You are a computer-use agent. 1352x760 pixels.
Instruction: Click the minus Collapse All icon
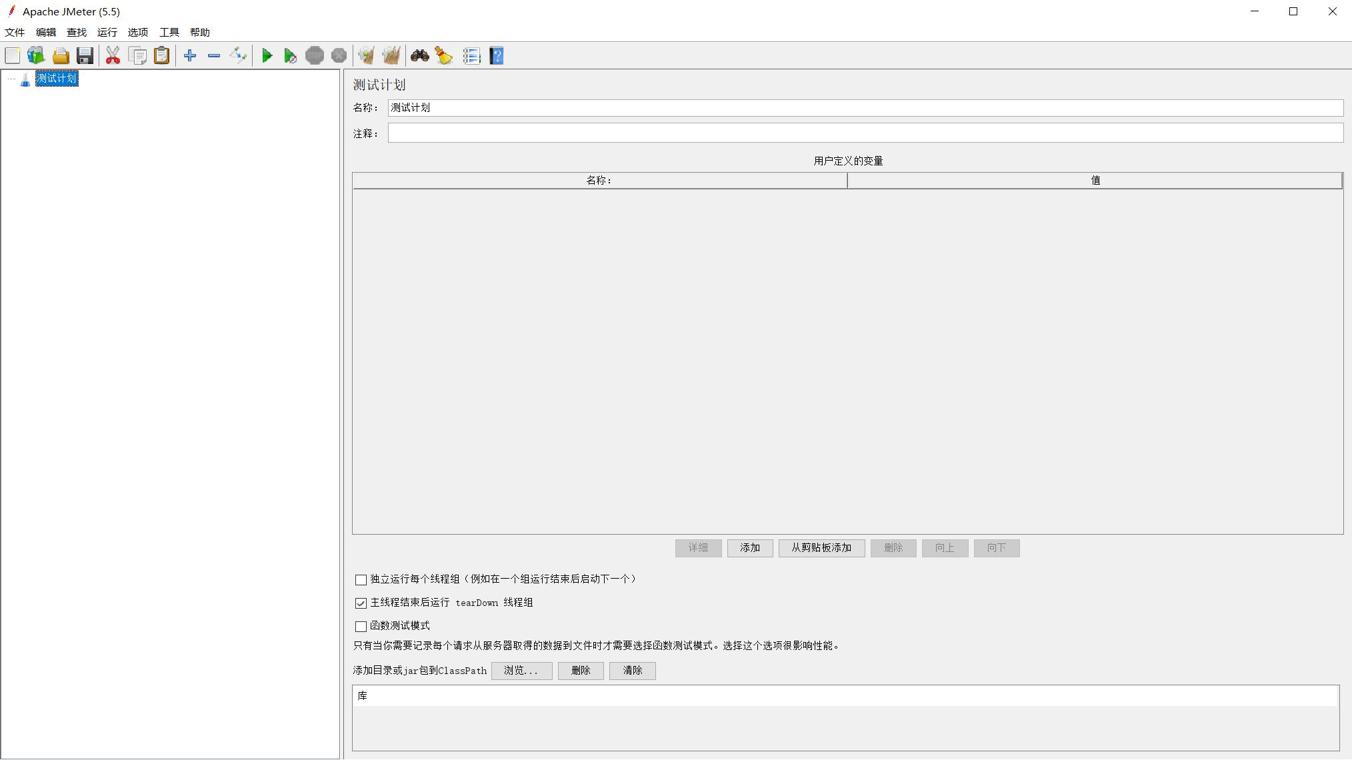coord(214,56)
